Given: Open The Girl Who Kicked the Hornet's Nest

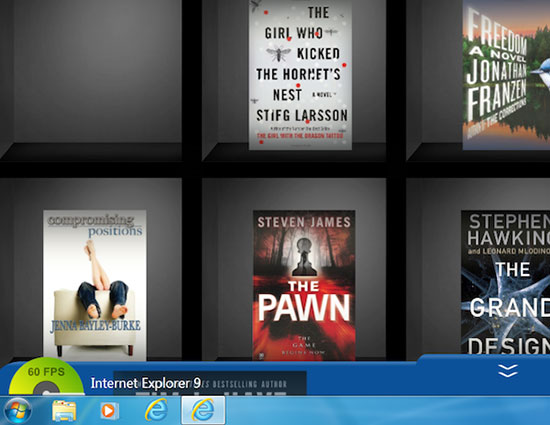Looking at the screenshot, I should [x=300, y=75].
